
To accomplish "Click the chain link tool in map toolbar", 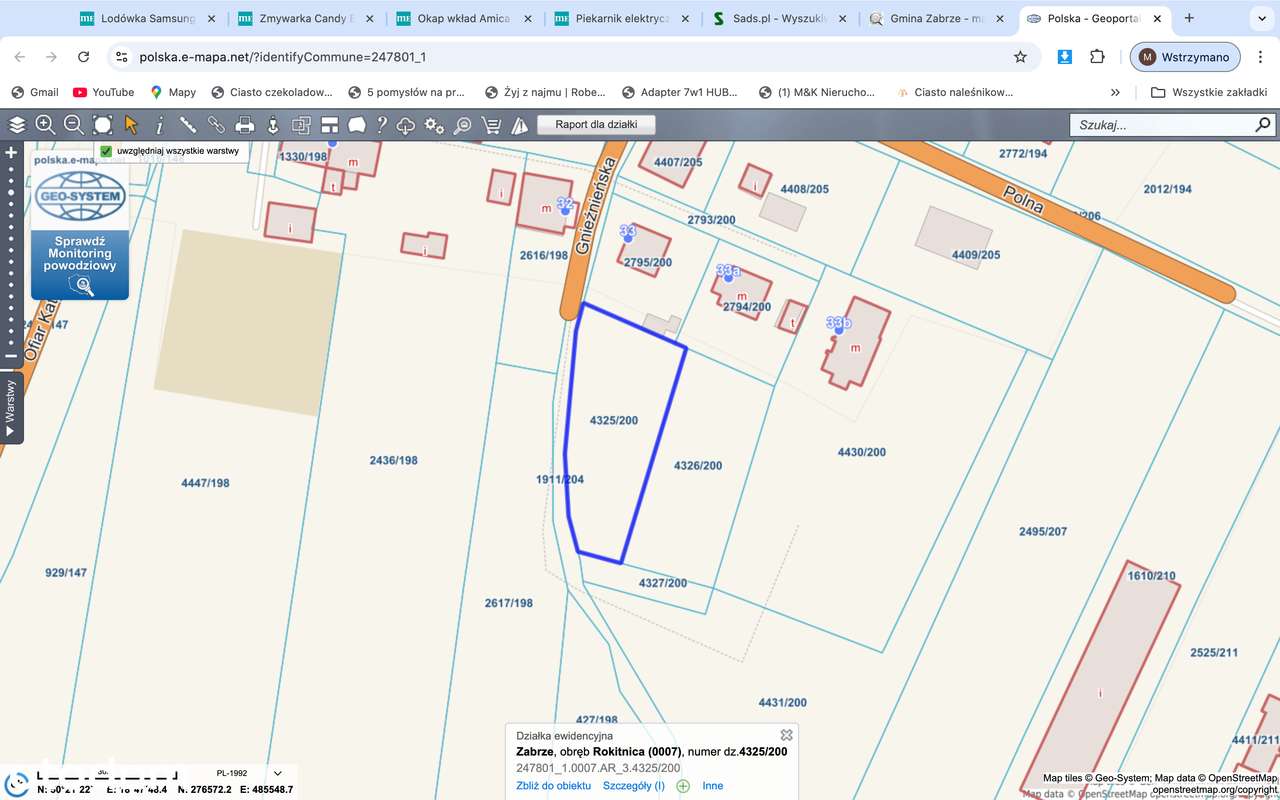I will click(216, 125).
